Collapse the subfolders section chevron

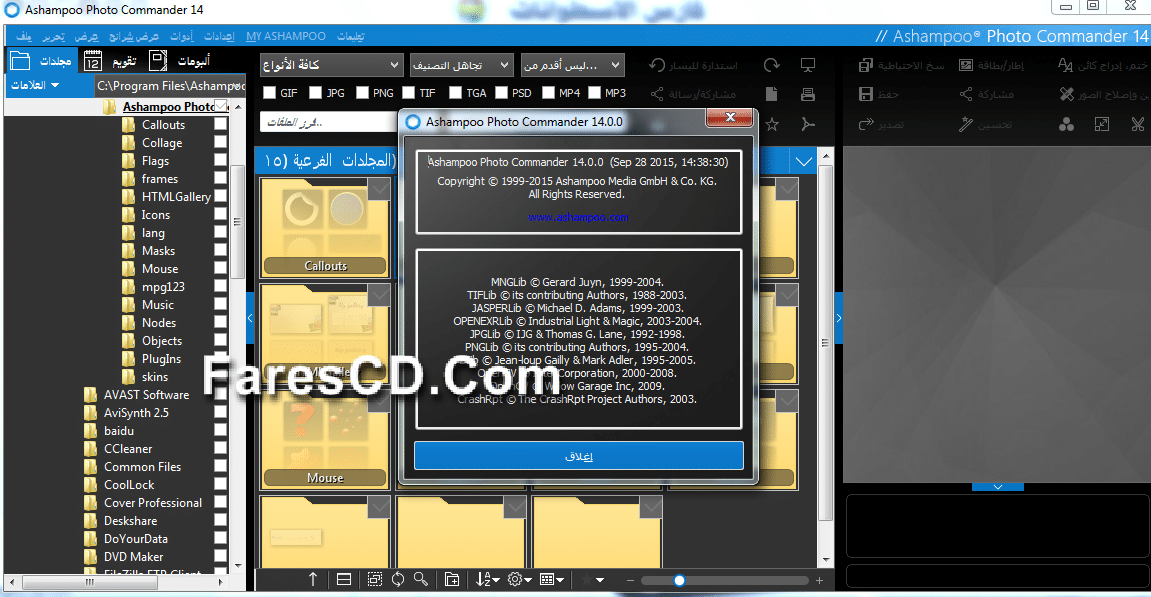pos(804,161)
